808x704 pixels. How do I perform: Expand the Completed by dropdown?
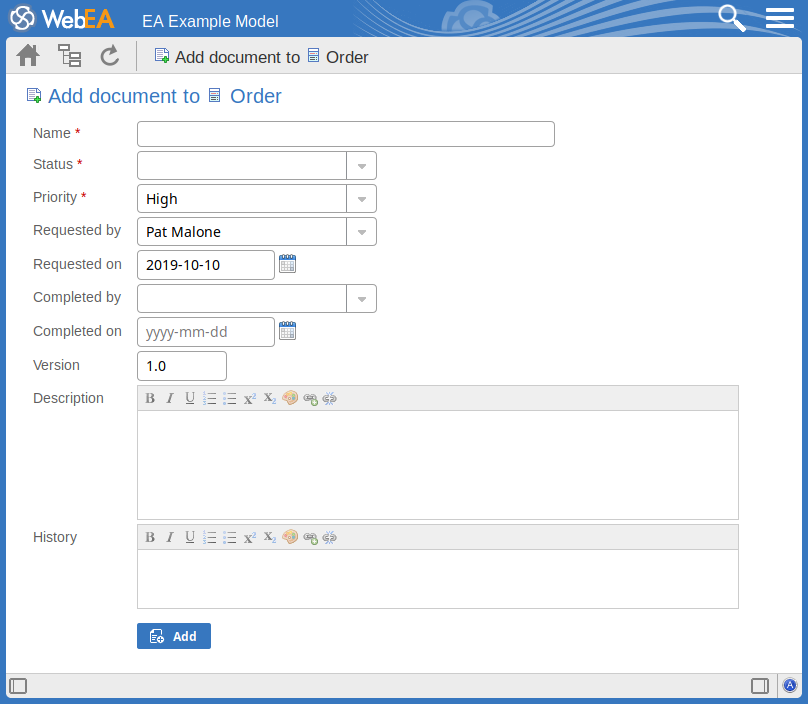point(361,298)
